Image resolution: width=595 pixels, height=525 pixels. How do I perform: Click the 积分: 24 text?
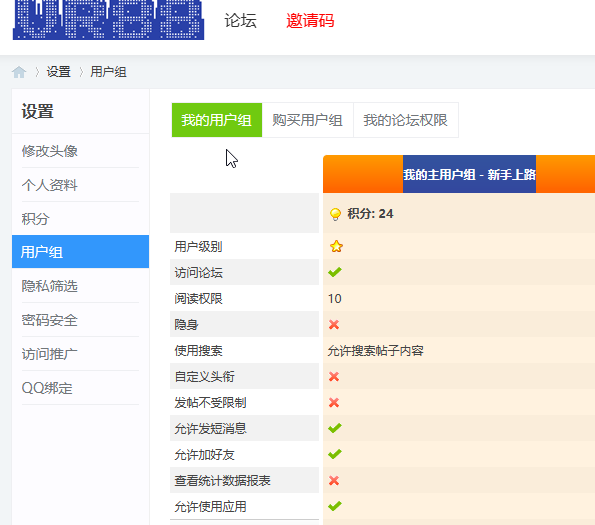370,214
